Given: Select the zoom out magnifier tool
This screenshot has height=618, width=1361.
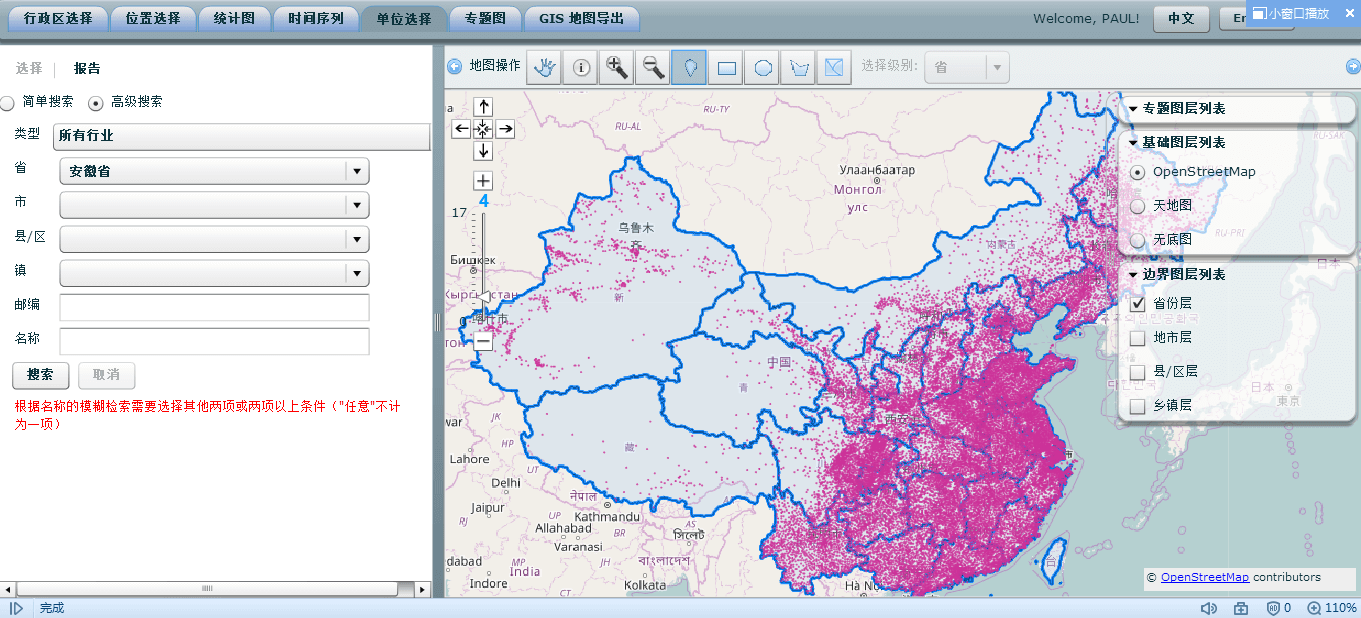Looking at the screenshot, I should (653, 67).
